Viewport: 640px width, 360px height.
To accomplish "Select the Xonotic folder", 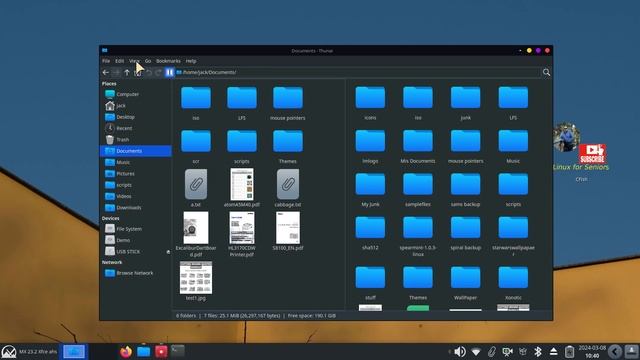I will [x=513, y=278].
